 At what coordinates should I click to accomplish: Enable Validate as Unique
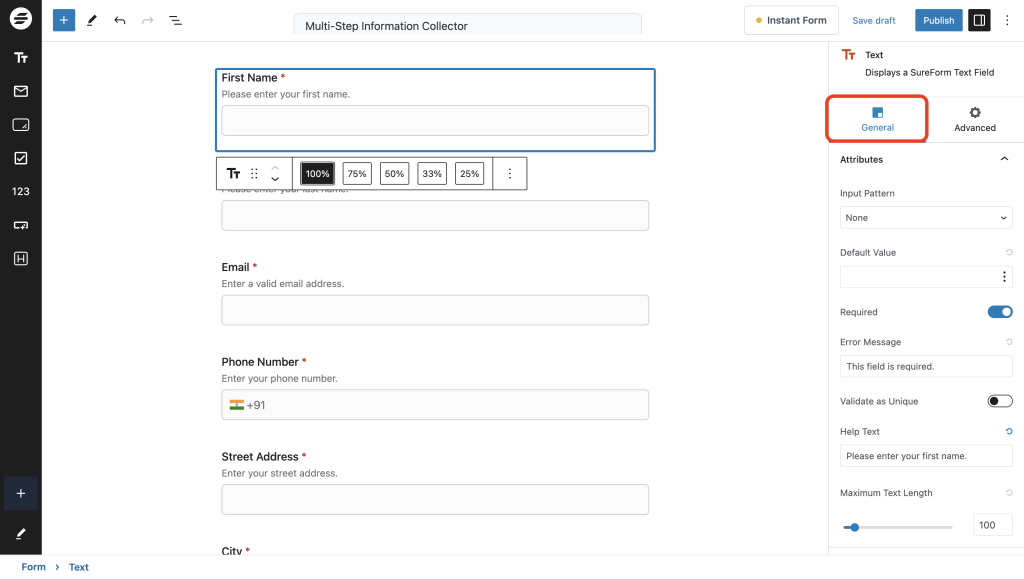point(999,400)
